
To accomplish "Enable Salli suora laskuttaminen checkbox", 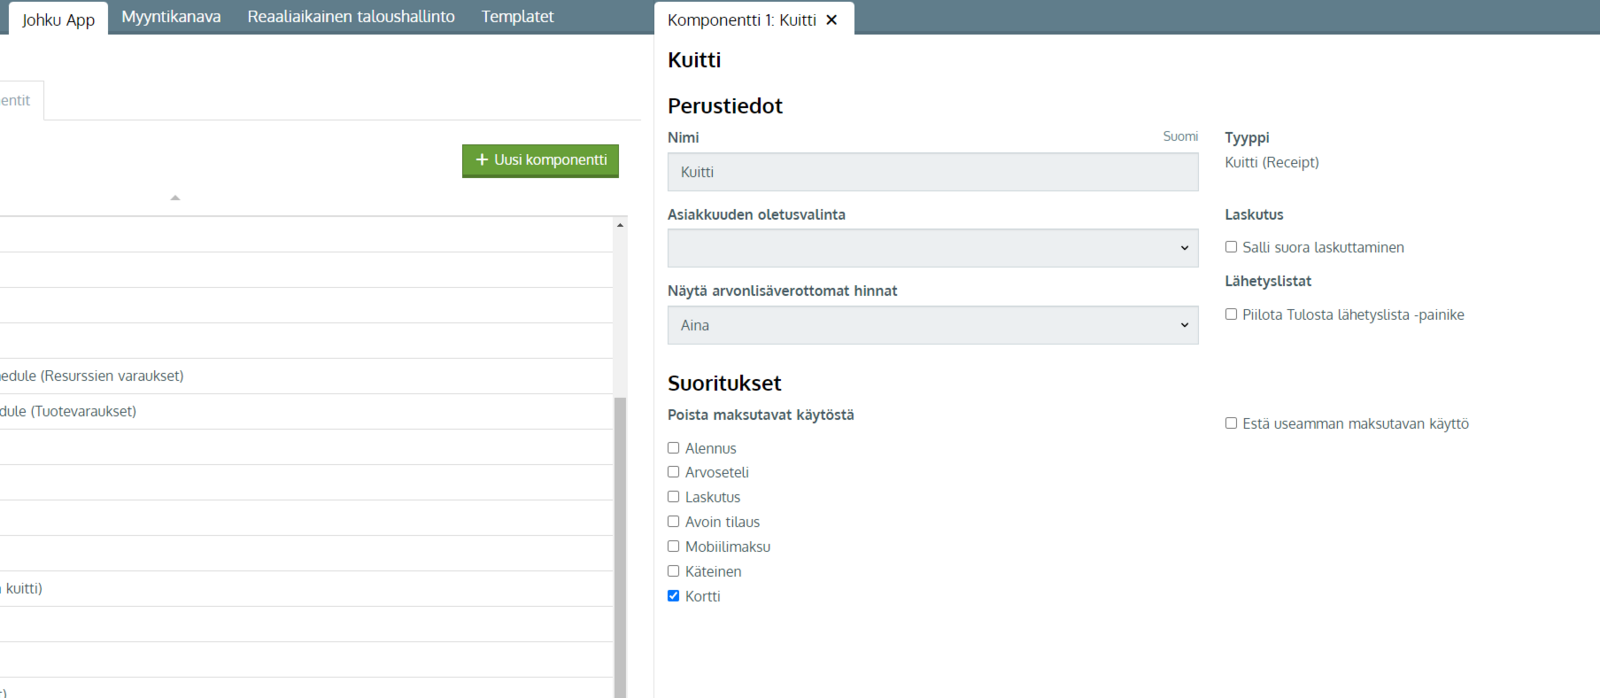I will (1231, 247).
